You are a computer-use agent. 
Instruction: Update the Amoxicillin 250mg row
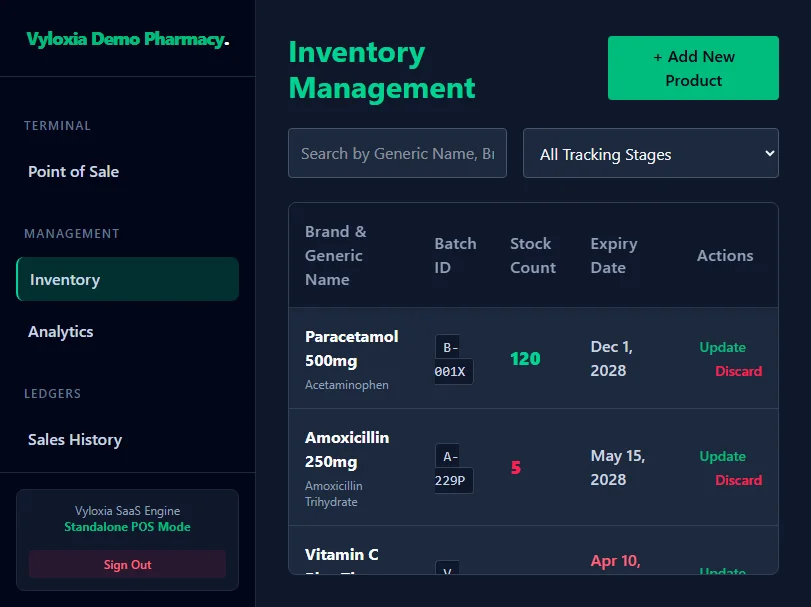click(723, 456)
